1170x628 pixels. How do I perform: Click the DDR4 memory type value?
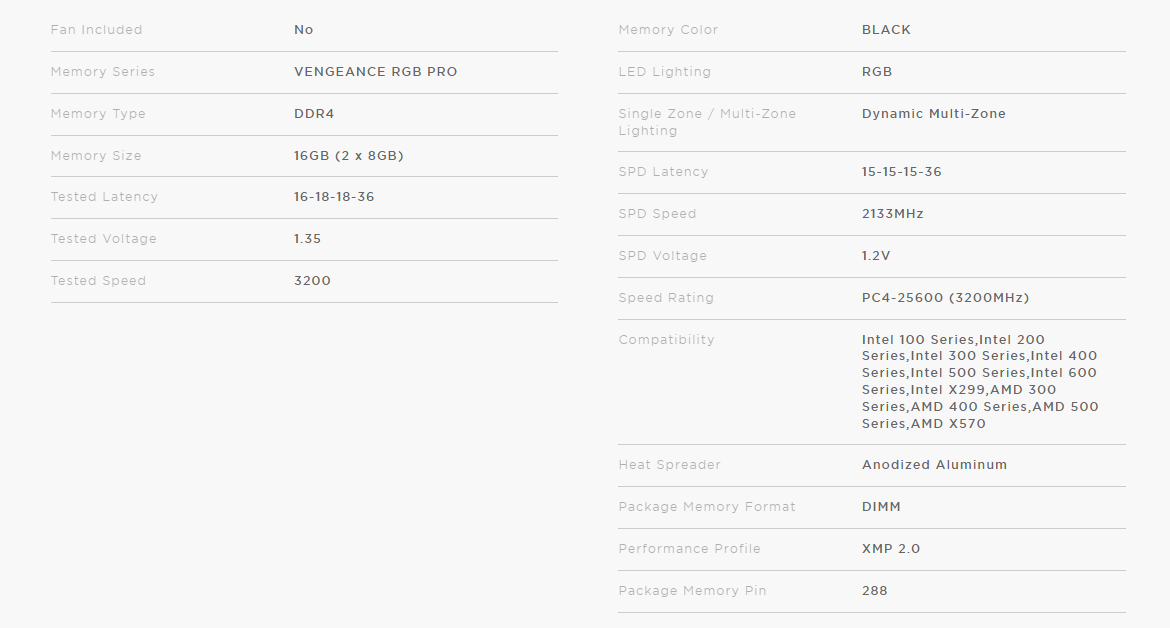(x=314, y=114)
